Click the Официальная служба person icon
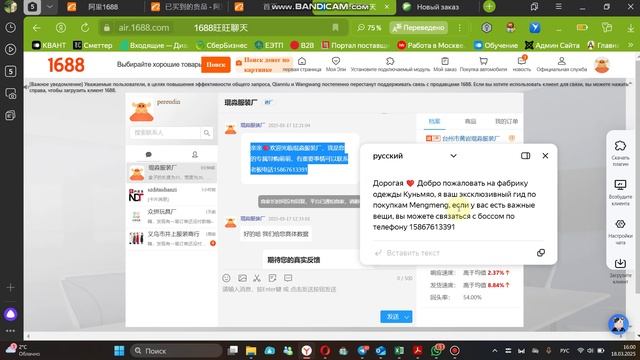 (x=562, y=61)
